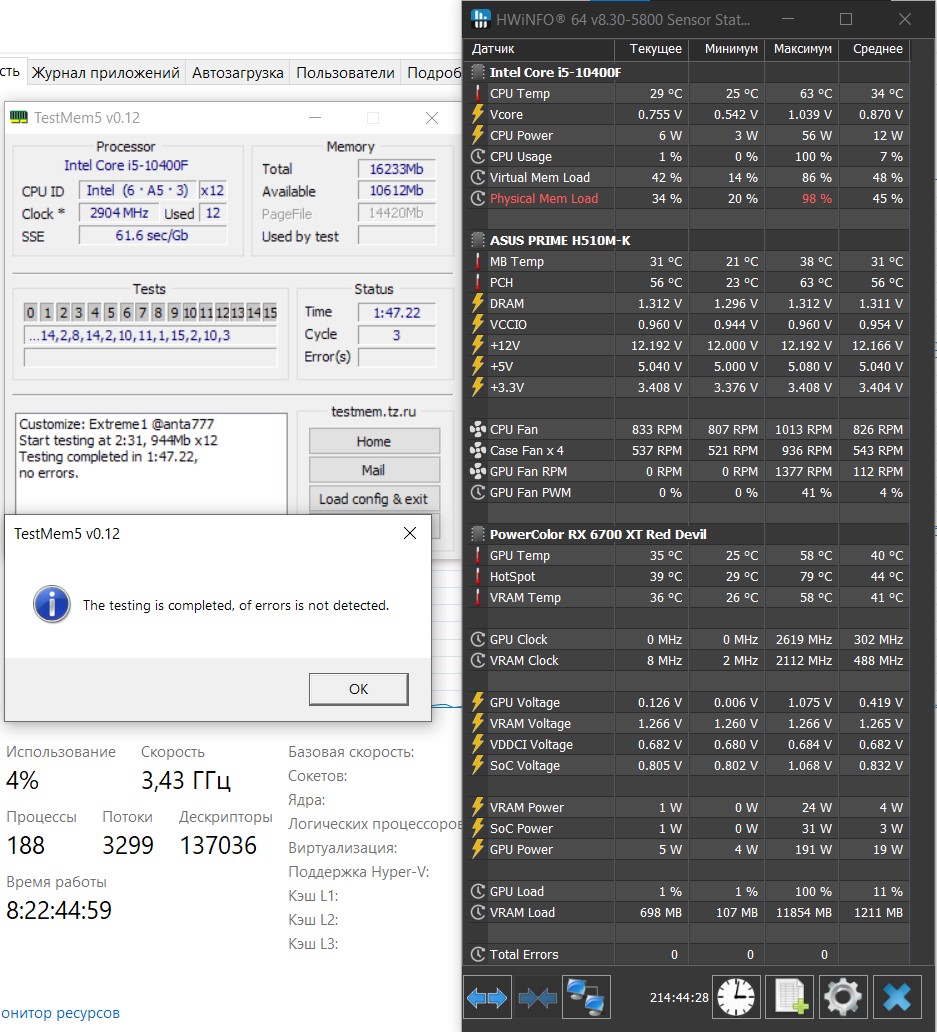This screenshot has width=937, height=1032.
Task: Click the TestMem5 log text box
Action: (151, 463)
